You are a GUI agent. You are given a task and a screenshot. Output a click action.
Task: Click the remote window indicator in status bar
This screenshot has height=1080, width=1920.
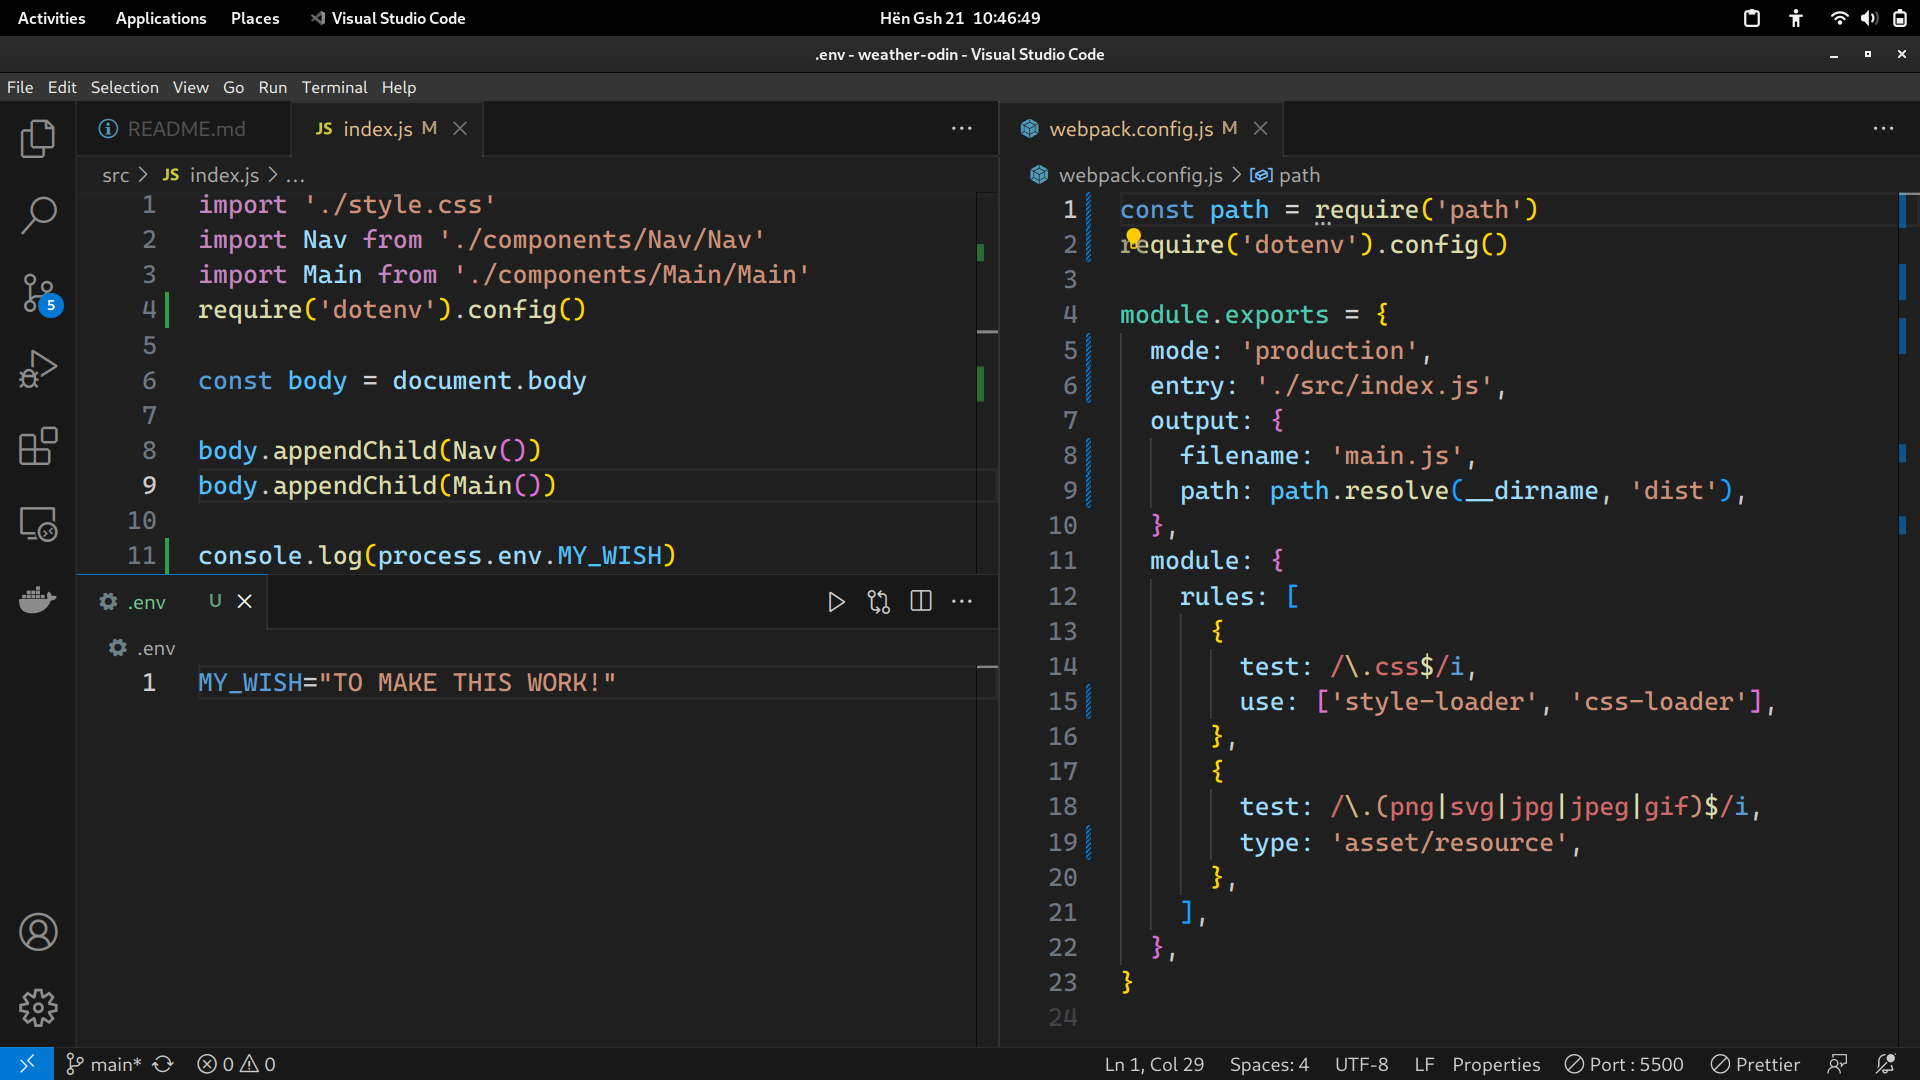coord(27,1064)
